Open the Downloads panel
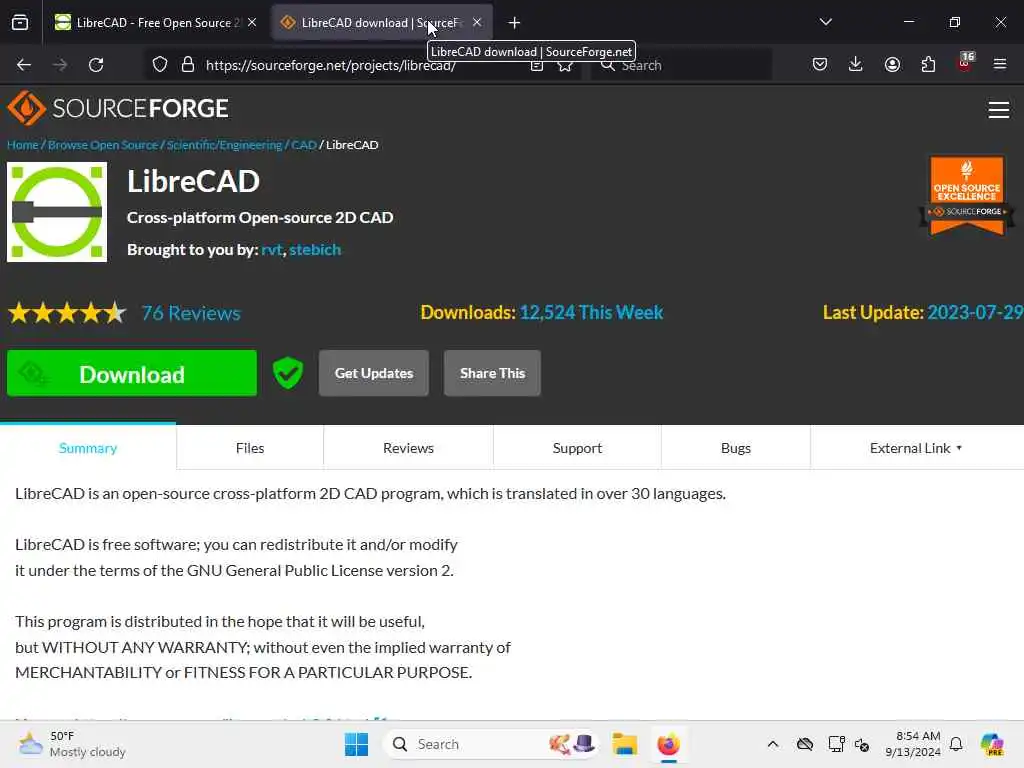This screenshot has height=768, width=1024. click(x=856, y=64)
